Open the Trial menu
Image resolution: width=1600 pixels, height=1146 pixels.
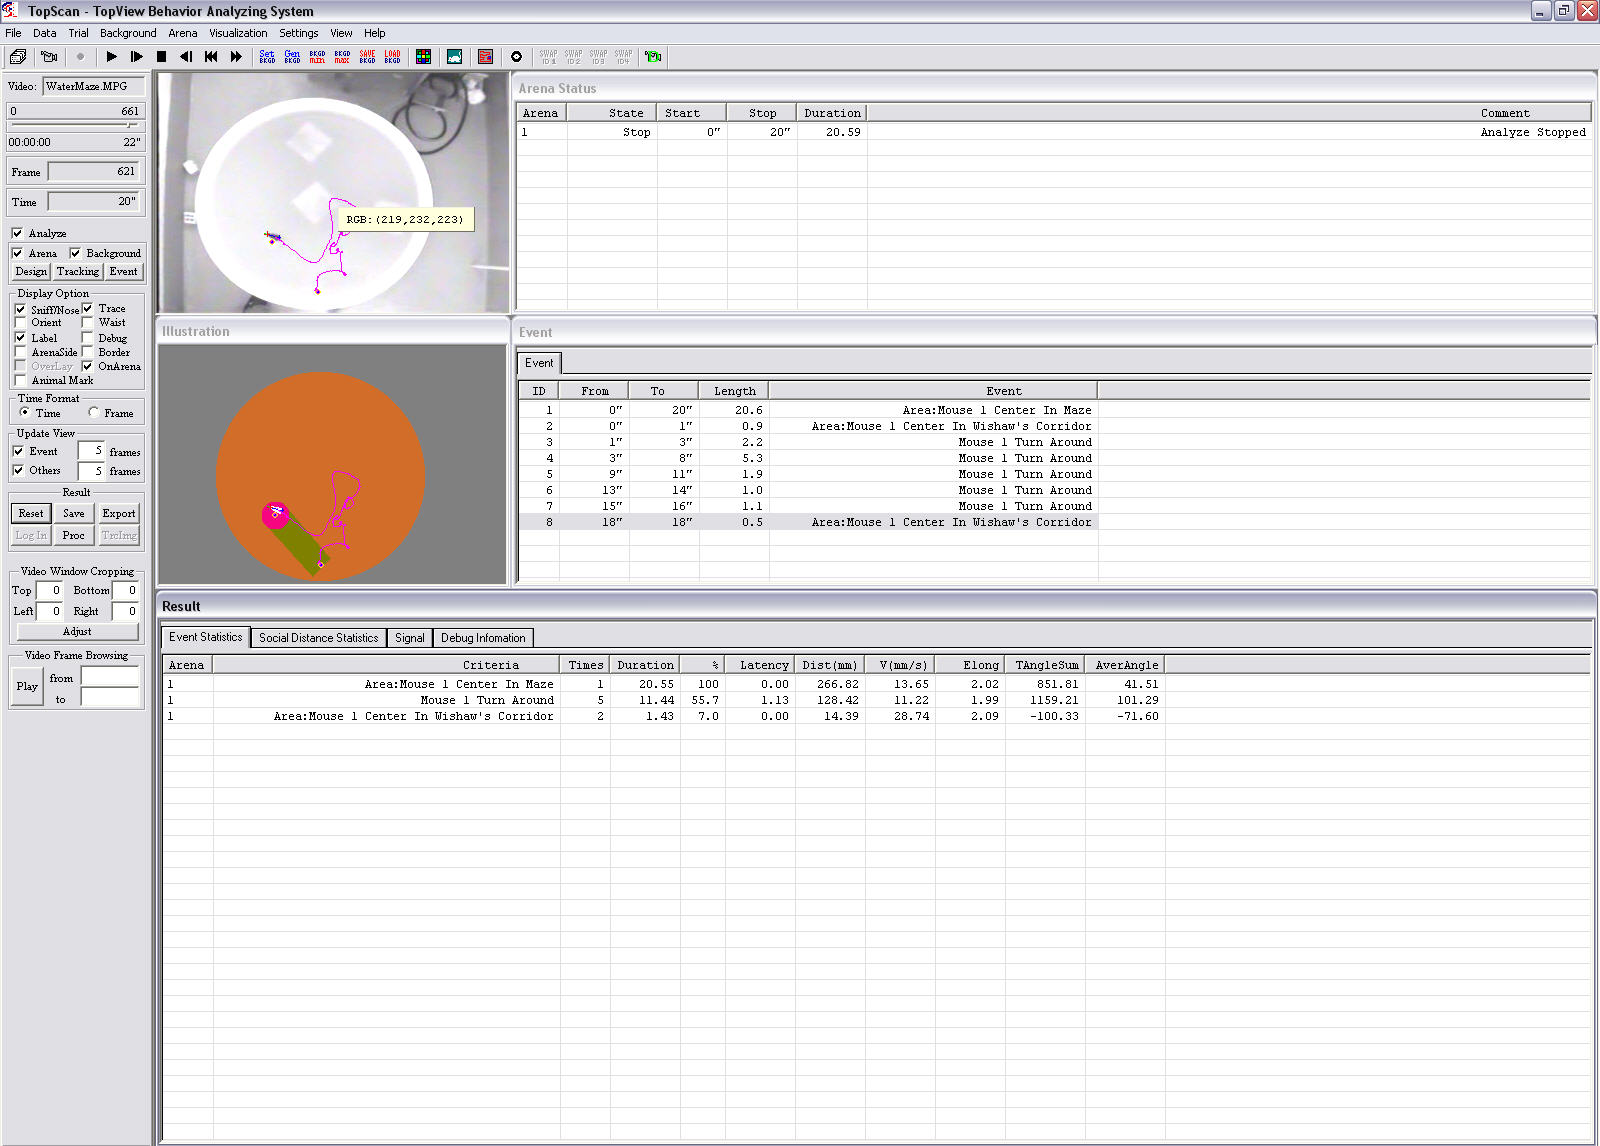78,33
